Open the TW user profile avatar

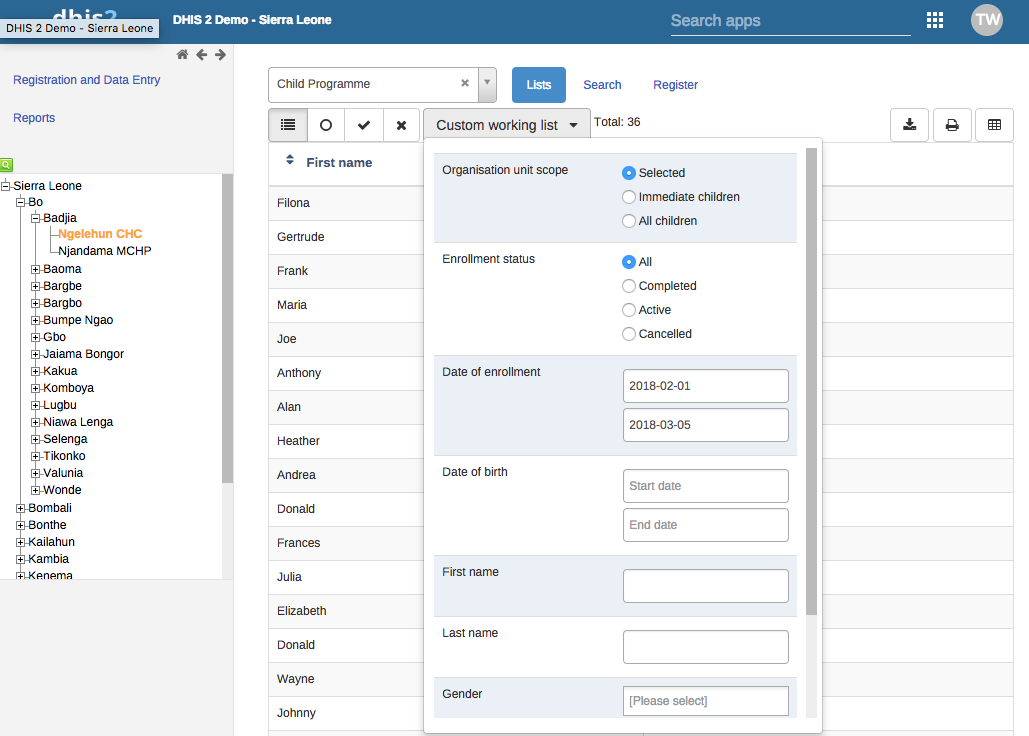(x=986, y=20)
